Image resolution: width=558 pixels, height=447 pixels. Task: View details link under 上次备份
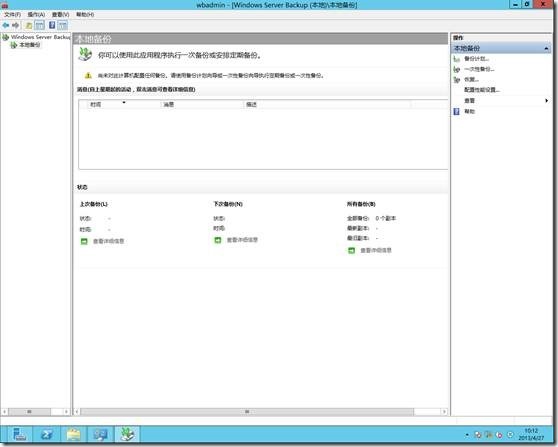(108, 241)
